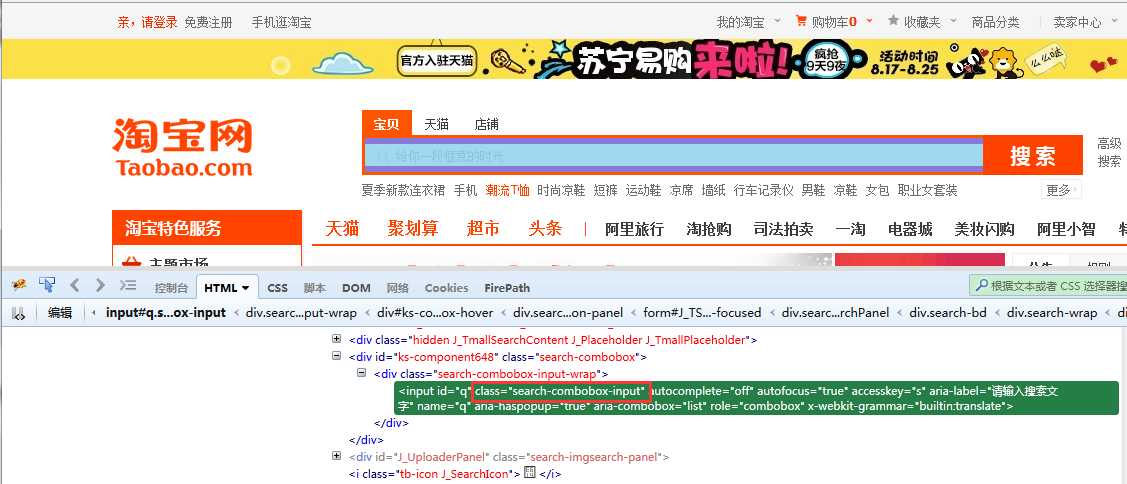Toggle the Firebug command line popup
The height and width of the screenshot is (484, 1127).
pyautogui.click(x=128, y=286)
